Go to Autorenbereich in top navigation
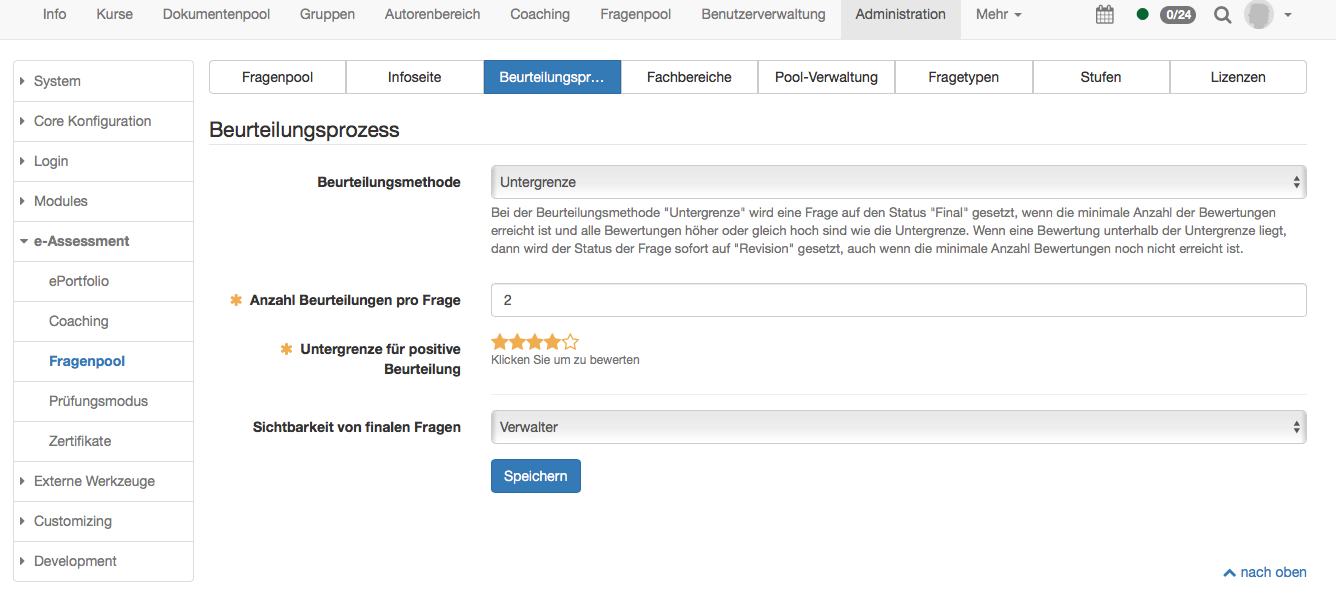The image size is (1336, 589). 432,15
